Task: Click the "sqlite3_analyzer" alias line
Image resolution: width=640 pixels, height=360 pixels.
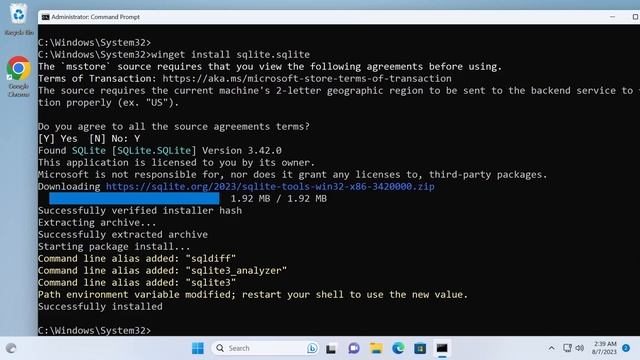Action: (x=162, y=271)
